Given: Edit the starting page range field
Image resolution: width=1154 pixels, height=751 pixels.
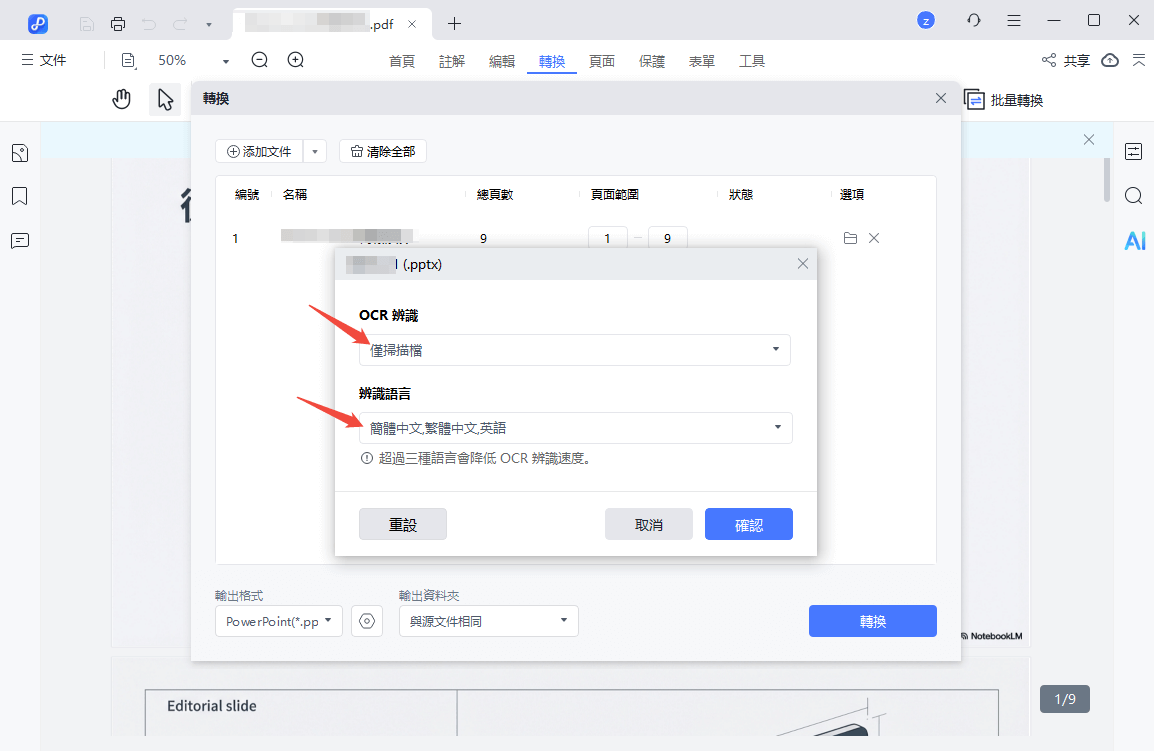Looking at the screenshot, I should click(x=607, y=238).
